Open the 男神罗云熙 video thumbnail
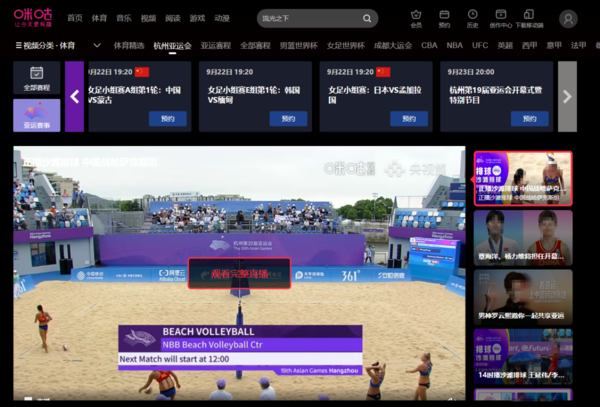This screenshot has height=407, width=600. point(523,297)
